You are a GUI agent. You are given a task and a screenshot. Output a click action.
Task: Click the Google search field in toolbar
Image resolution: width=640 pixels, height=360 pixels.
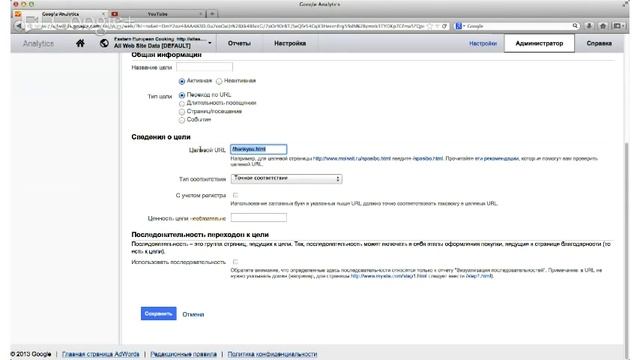(518, 26)
